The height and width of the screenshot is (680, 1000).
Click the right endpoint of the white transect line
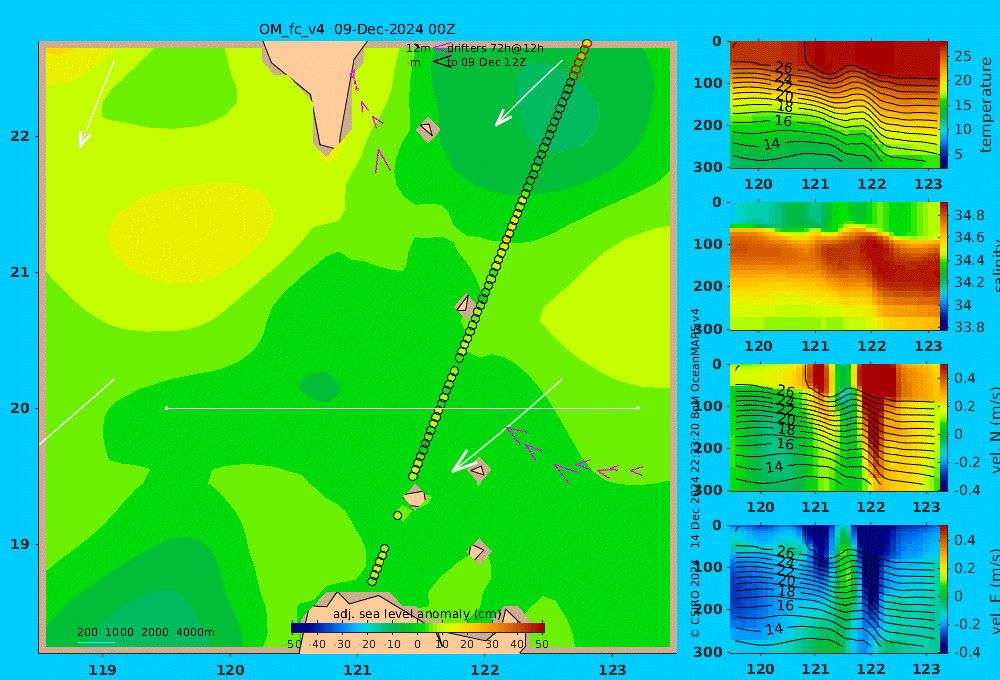click(638, 408)
